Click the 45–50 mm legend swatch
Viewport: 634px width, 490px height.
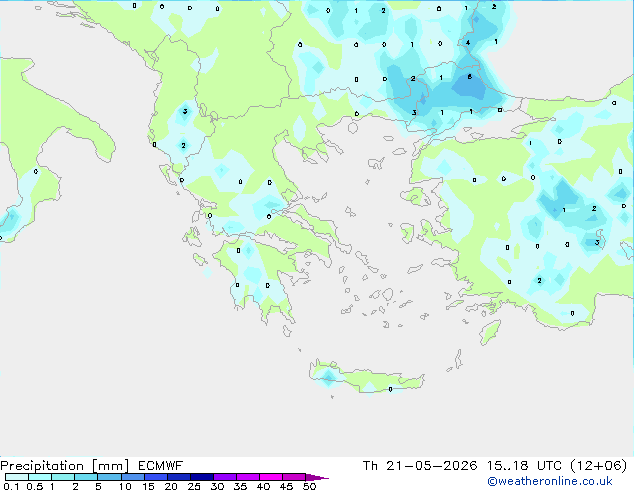[x=294, y=477]
